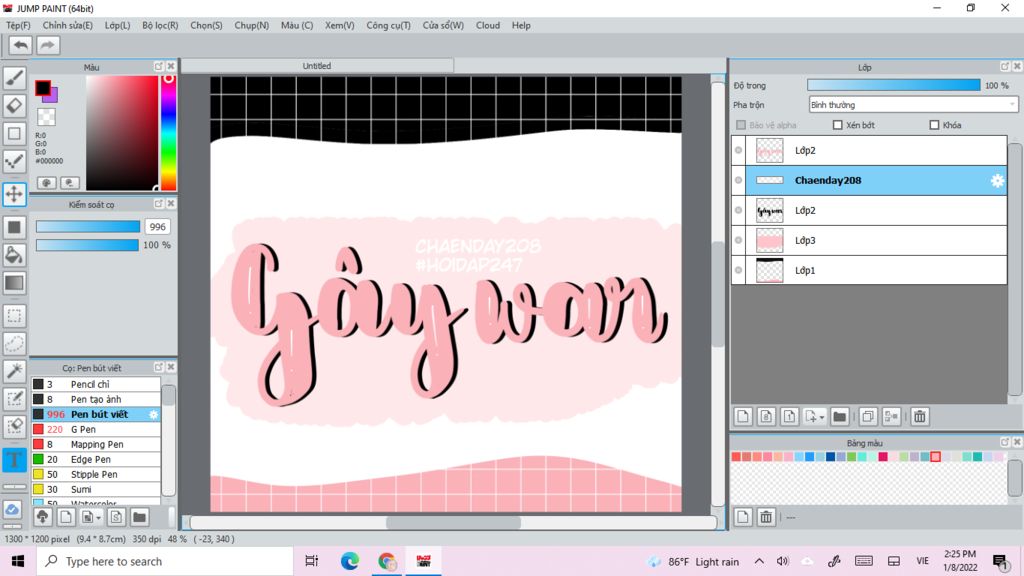Screen dimensions: 1024x576
Task: Open settings gear for Chaenday208 layer
Action: (x=997, y=181)
